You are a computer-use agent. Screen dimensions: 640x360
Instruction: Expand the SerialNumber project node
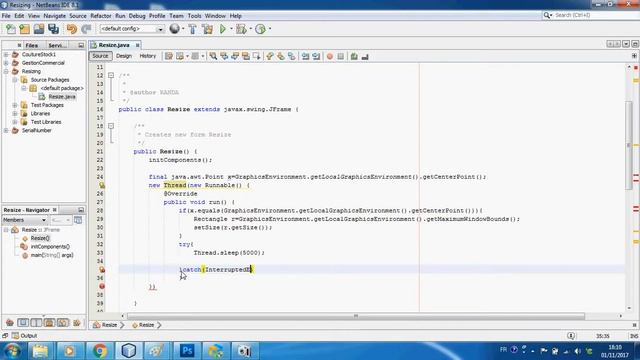click(x=6, y=130)
